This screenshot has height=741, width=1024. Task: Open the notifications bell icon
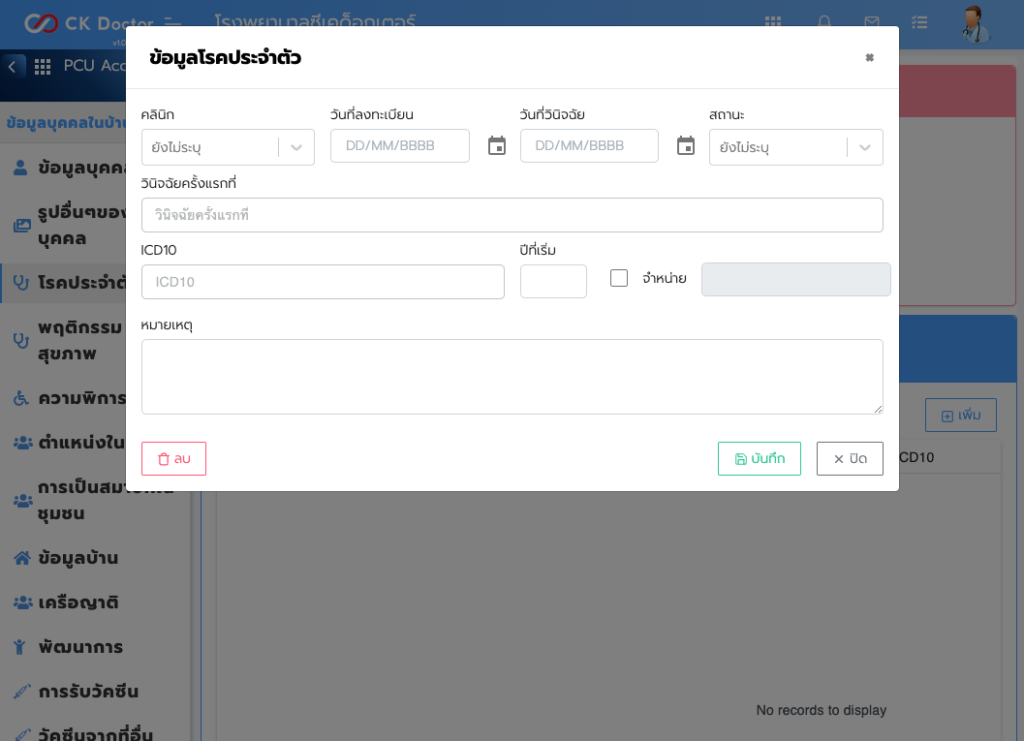pyautogui.click(x=824, y=22)
